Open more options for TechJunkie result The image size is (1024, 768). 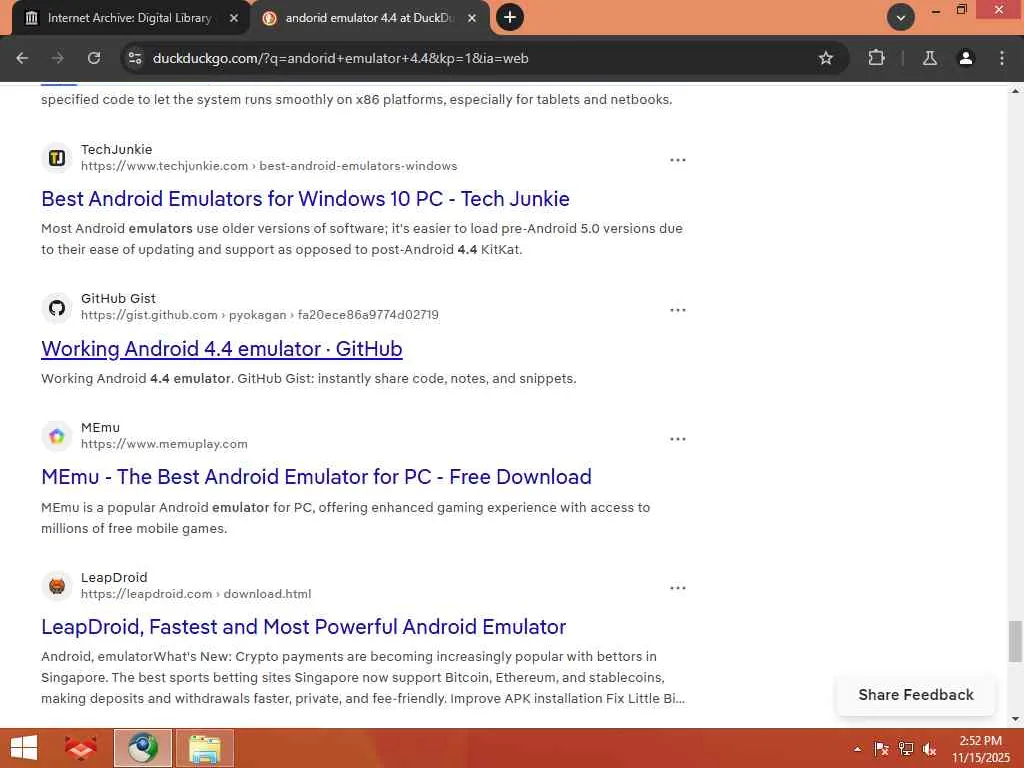coord(678,160)
